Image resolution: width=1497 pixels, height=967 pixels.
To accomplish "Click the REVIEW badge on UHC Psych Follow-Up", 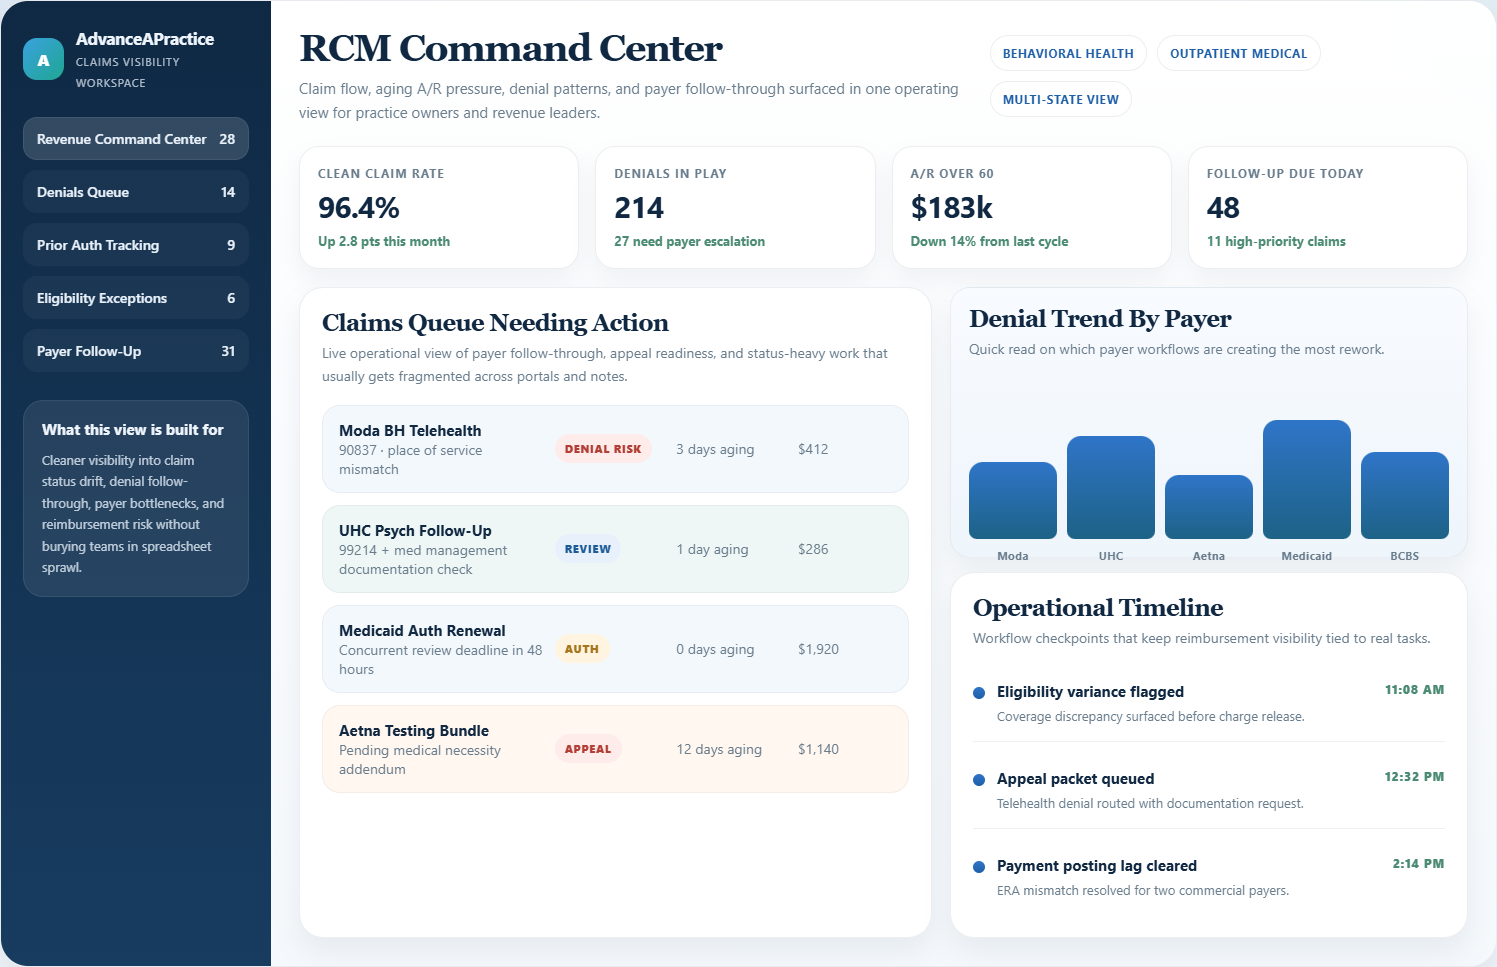I will (x=587, y=548).
